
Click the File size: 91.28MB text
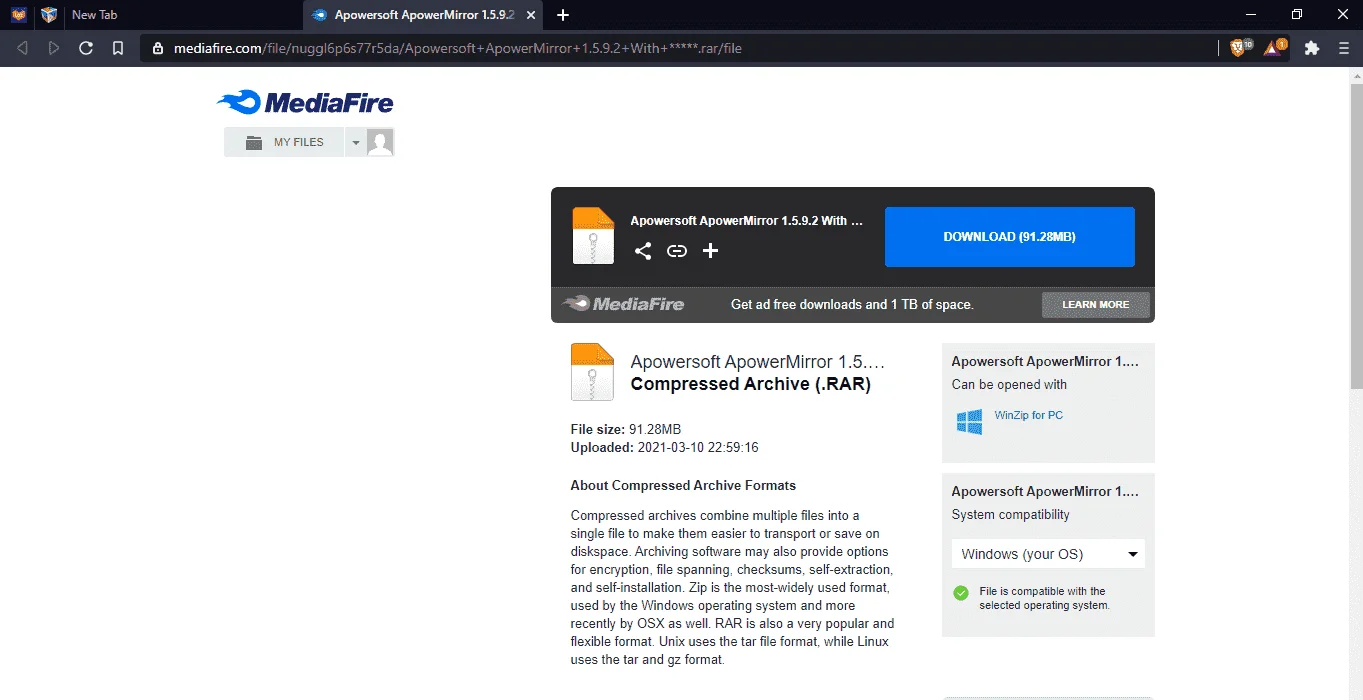(625, 429)
